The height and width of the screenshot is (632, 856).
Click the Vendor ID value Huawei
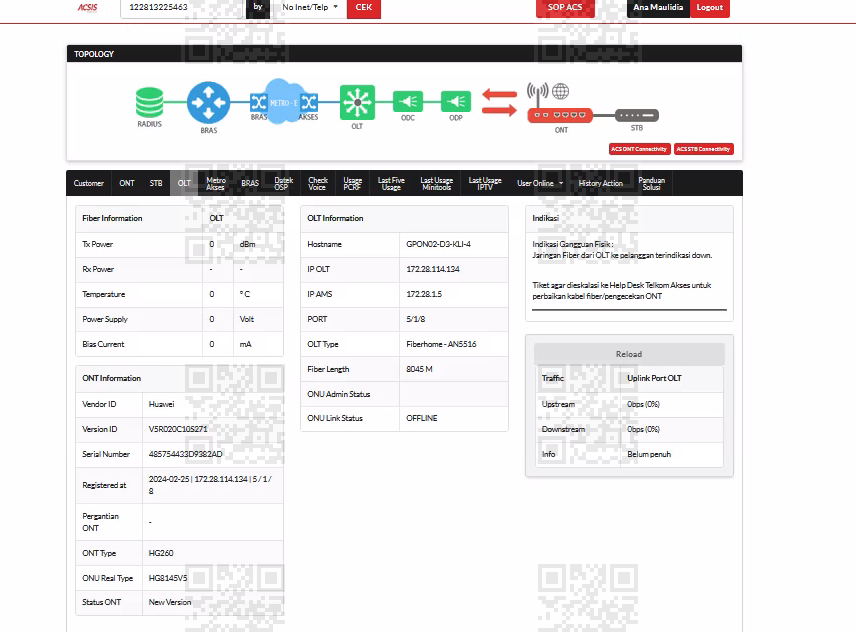162,404
